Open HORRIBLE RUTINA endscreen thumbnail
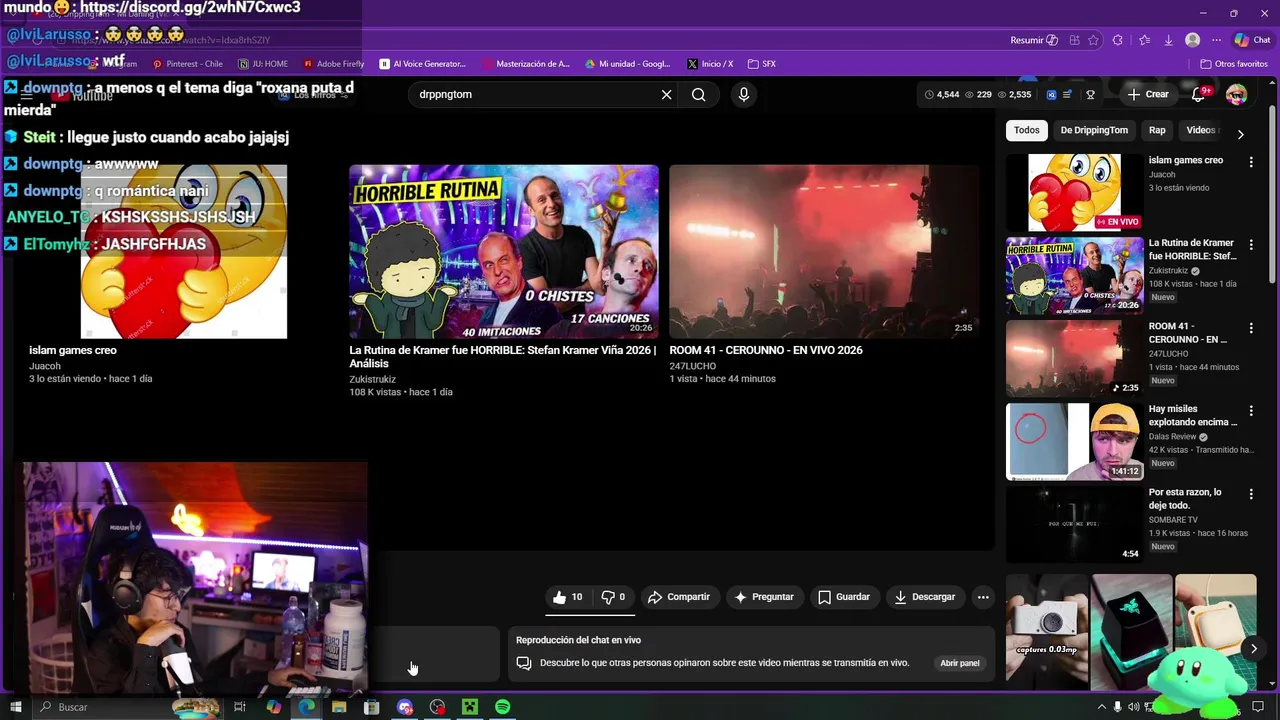 pyautogui.click(x=504, y=252)
